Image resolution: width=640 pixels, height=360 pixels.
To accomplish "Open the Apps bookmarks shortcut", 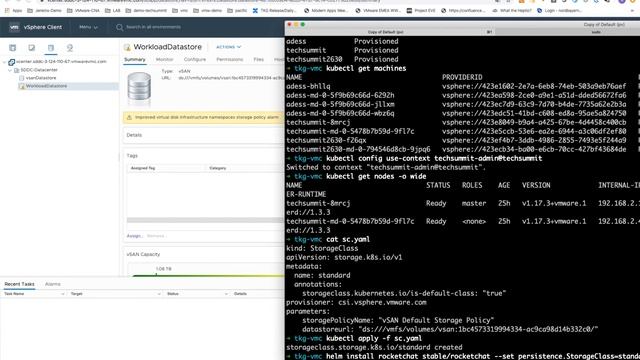I will click(x=13, y=11).
